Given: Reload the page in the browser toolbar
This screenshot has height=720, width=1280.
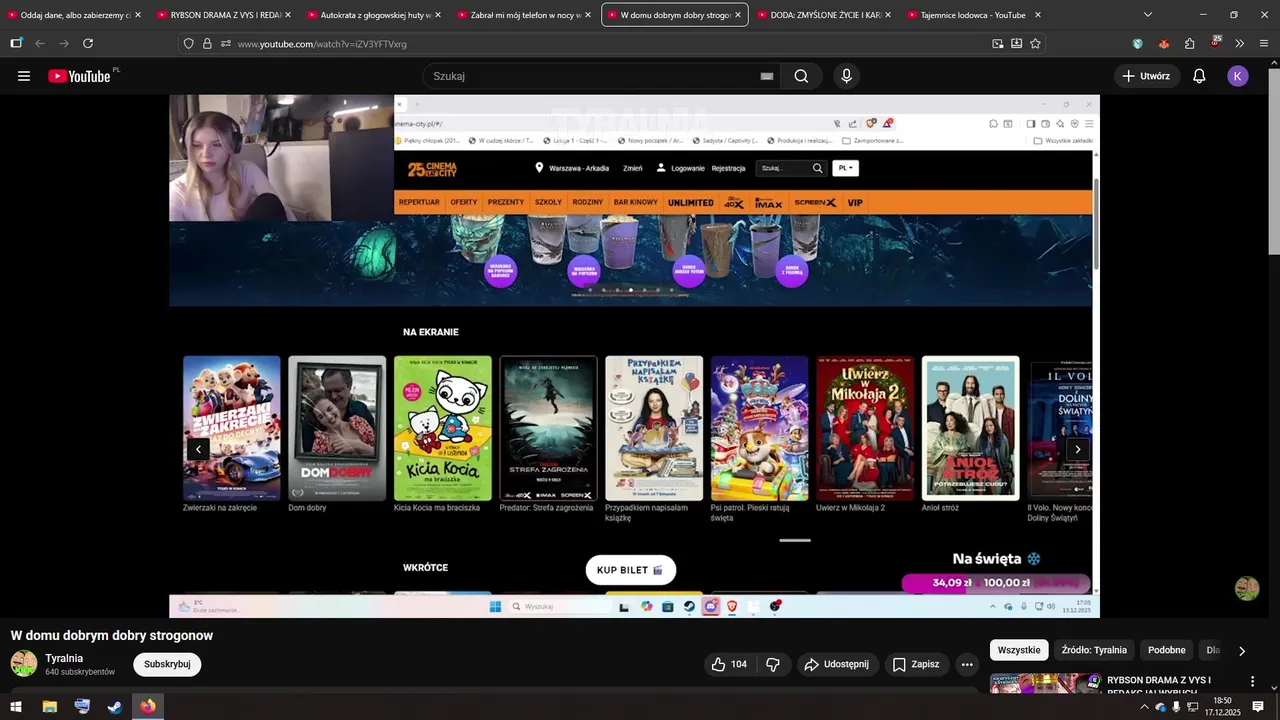Looking at the screenshot, I should [88, 43].
